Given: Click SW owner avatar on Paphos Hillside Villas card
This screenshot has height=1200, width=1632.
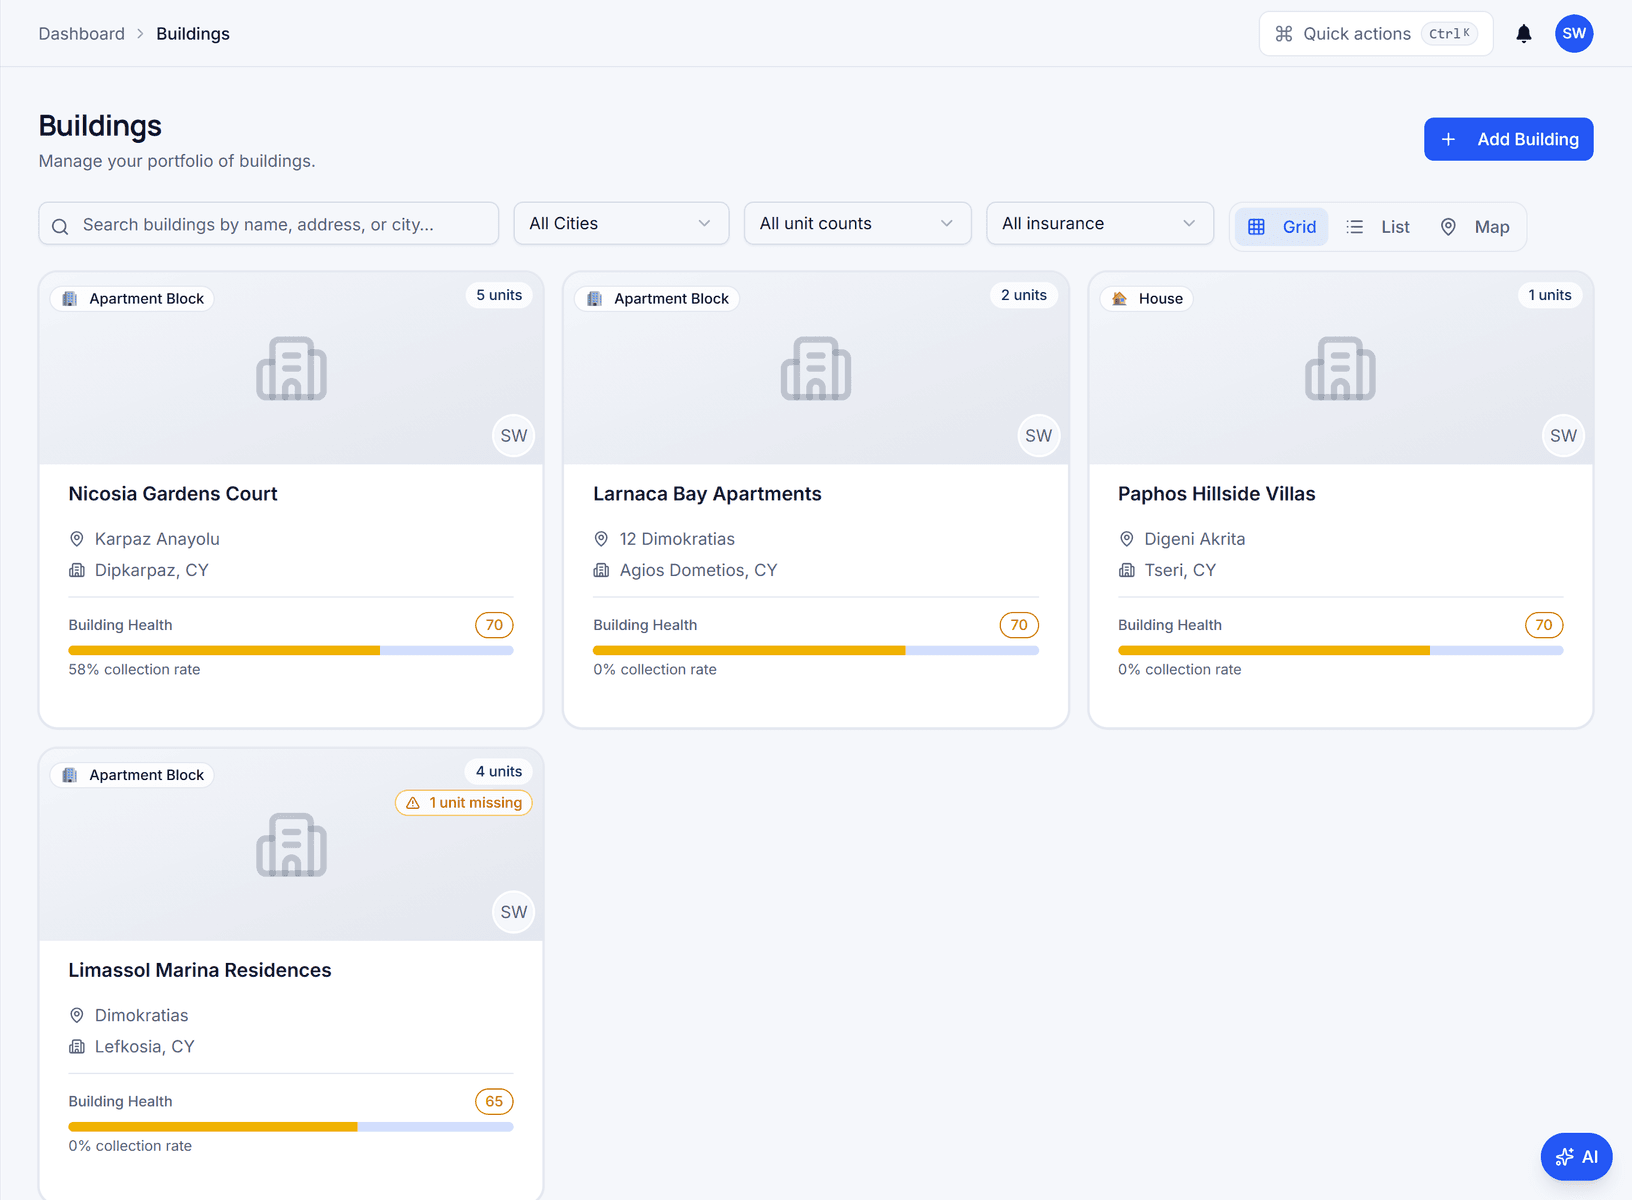Looking at the screenshot, I should coord(1563,436).
